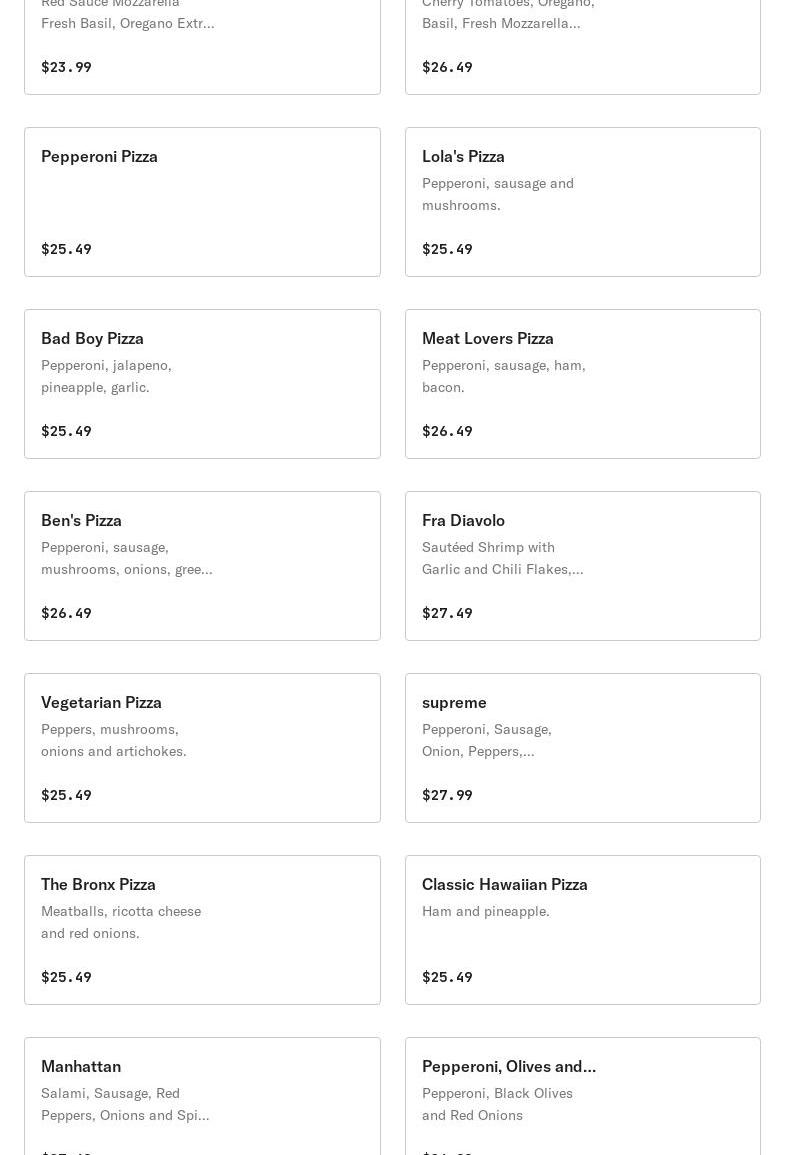
Task: Click Meat Lovers Pizza title text
Action: click(x=487, y=338)
